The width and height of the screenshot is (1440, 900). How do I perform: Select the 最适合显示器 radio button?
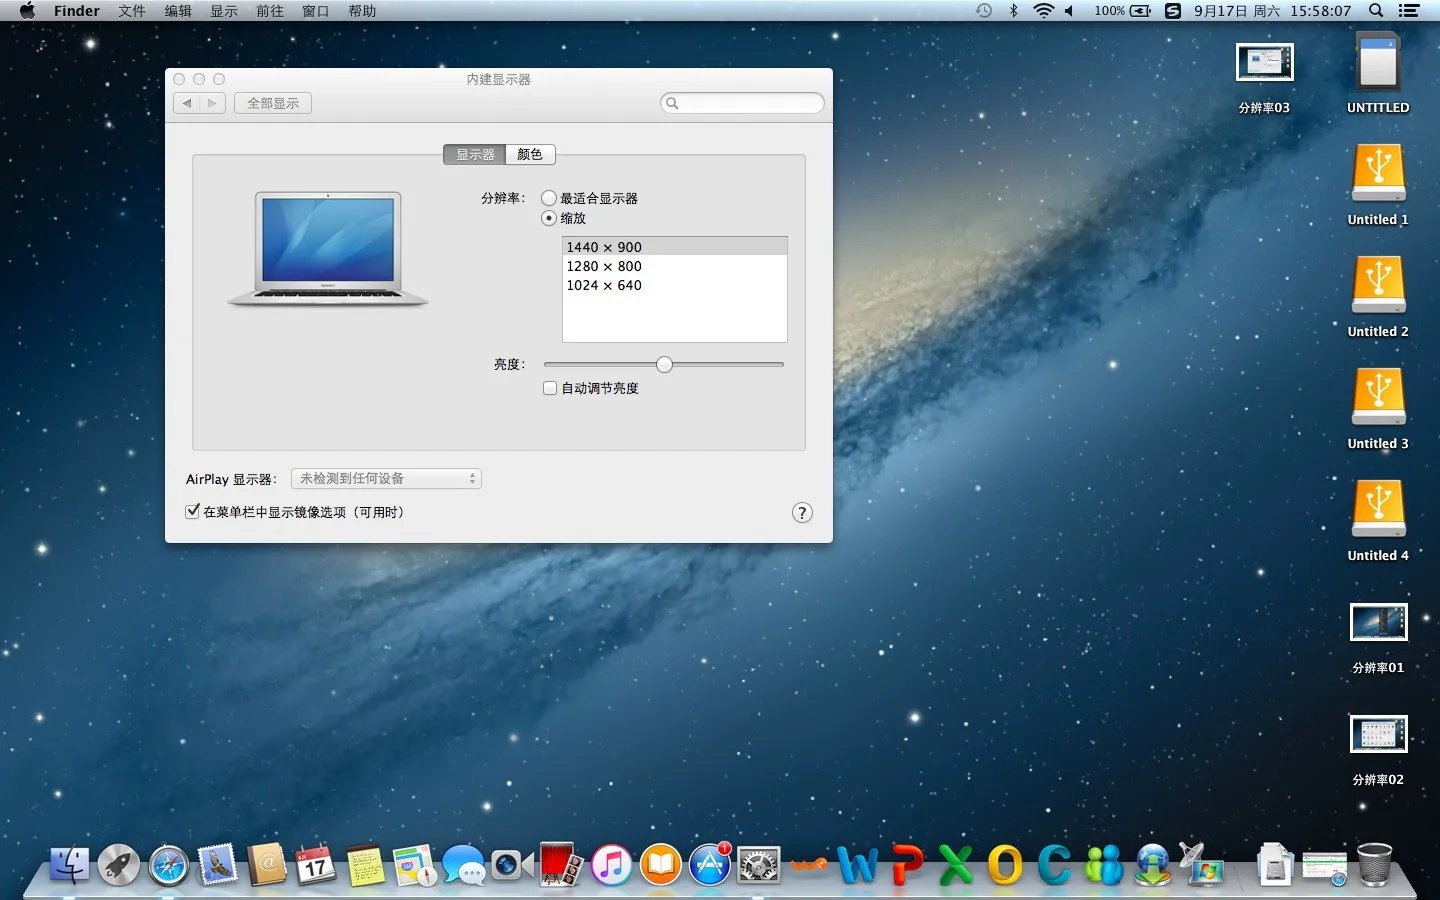(549, 199)
